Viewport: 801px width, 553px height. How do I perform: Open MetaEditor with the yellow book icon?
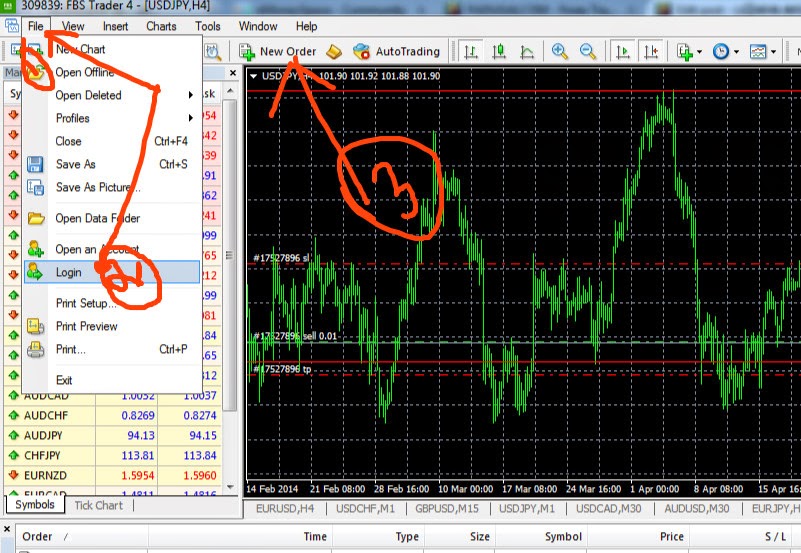click(334, 51)
